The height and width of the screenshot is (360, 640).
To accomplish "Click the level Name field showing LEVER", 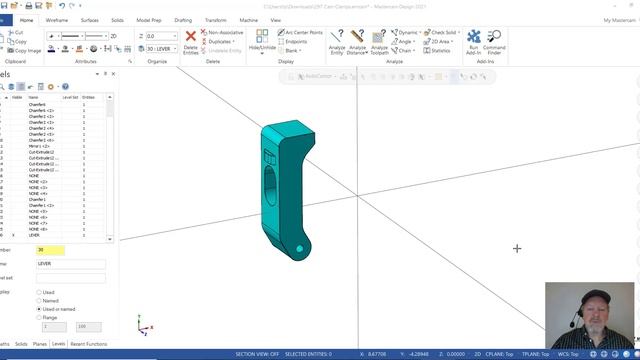I will click(71, 264).
